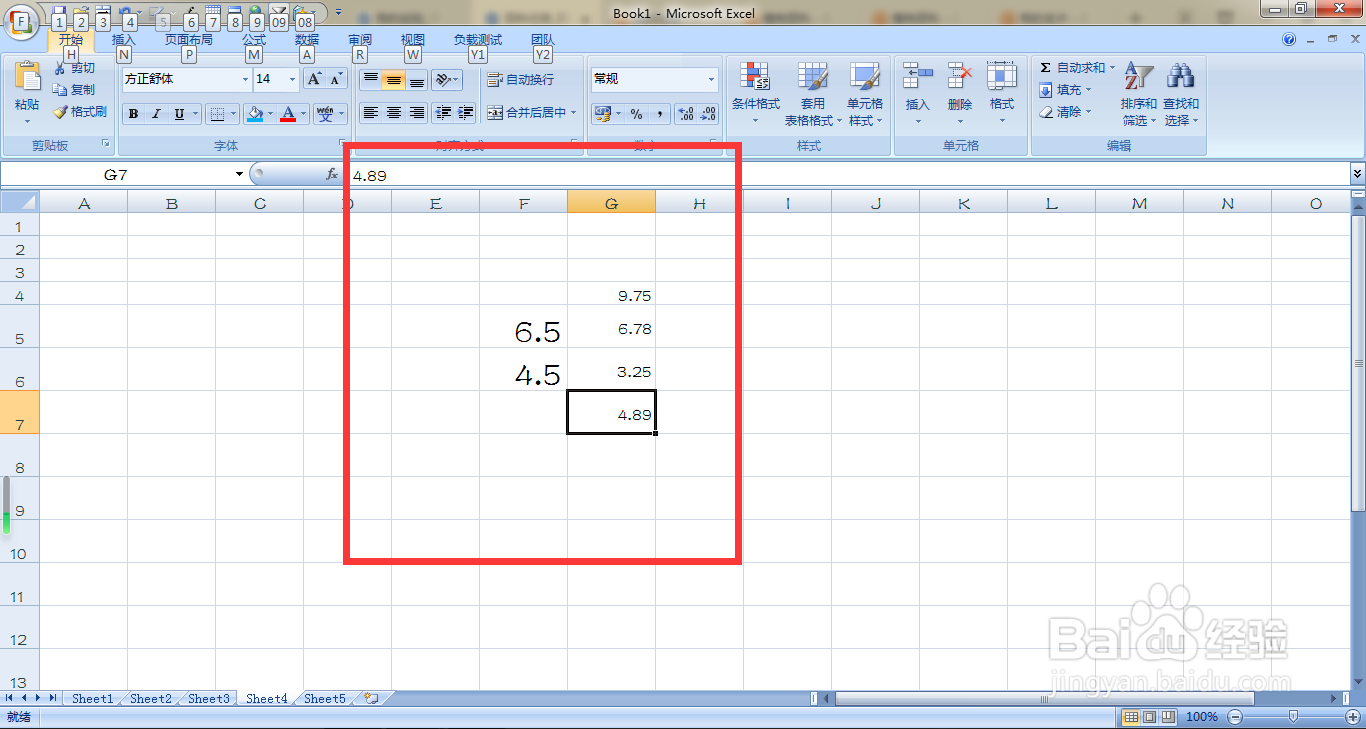Switch to the Formulas (公式) tab
This screenshot has width=1366, height=729.
pos(254,40)
